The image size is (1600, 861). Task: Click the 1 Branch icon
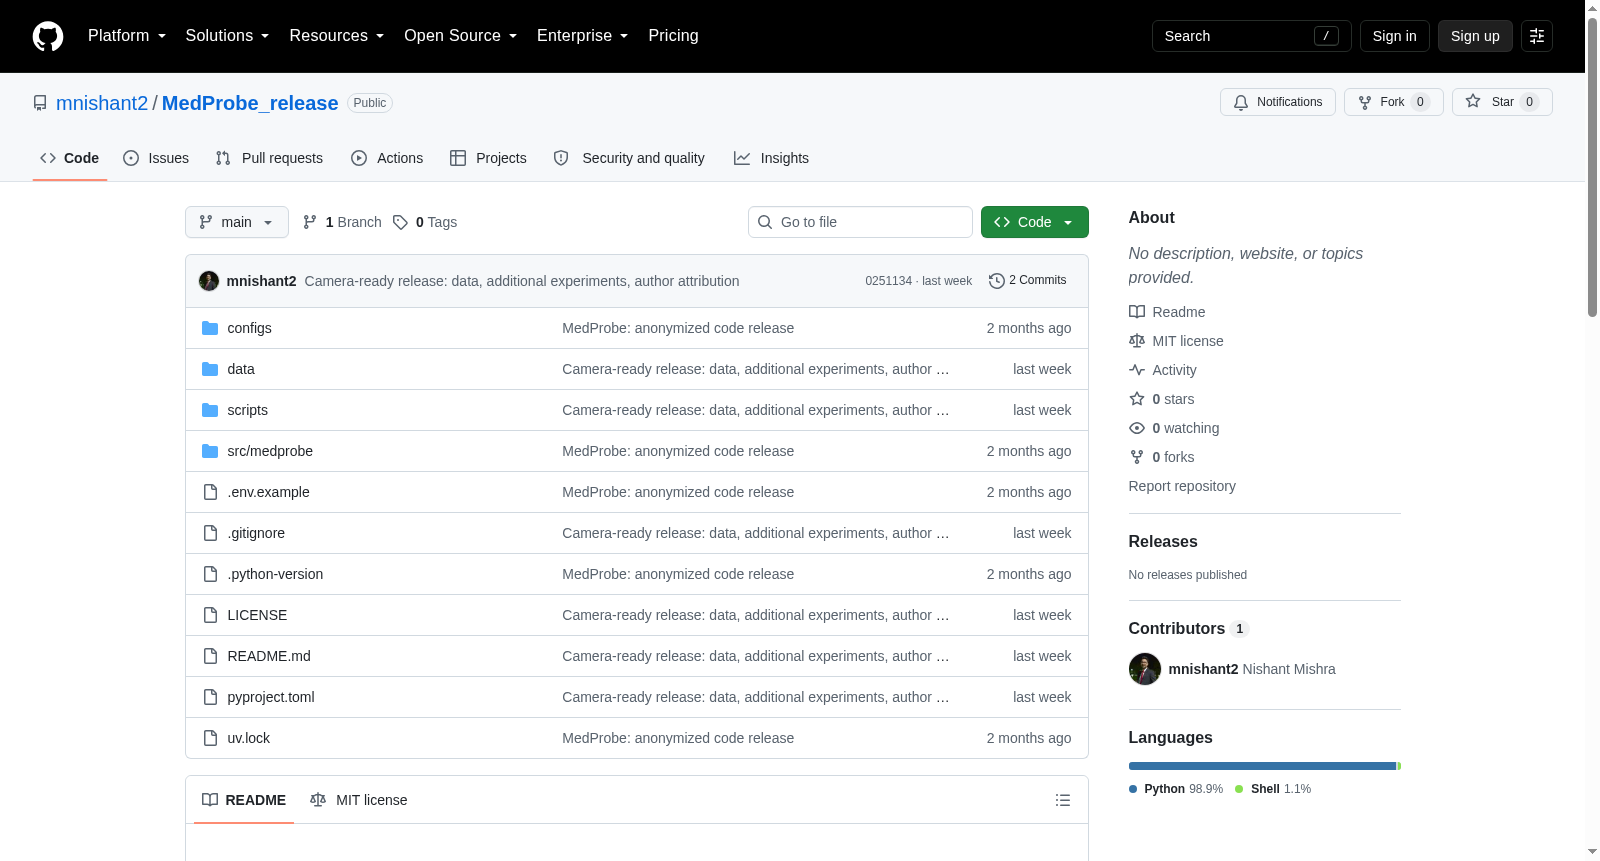pyautogui.click(x=310, y=222)
